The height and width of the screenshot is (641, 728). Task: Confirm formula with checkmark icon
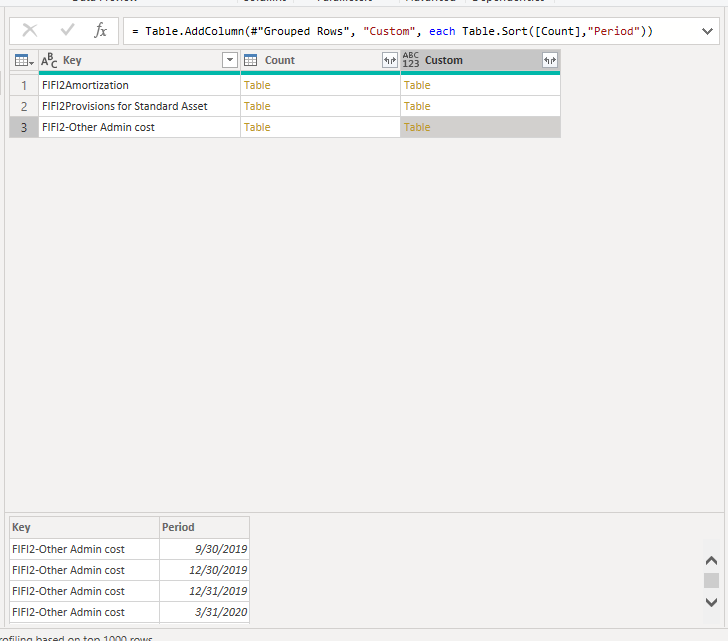(67, 31)
